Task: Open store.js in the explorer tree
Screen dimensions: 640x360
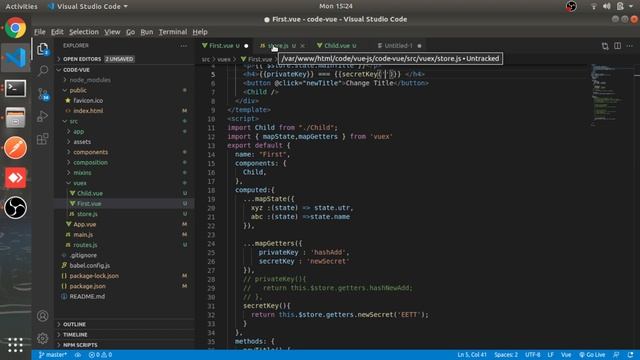Action: point(87,214)
